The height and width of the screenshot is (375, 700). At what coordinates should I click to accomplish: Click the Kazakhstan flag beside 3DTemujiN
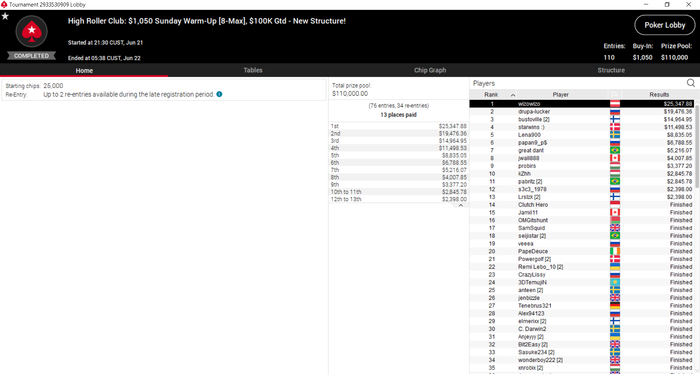pyautogui.click(x=615, y=282)
